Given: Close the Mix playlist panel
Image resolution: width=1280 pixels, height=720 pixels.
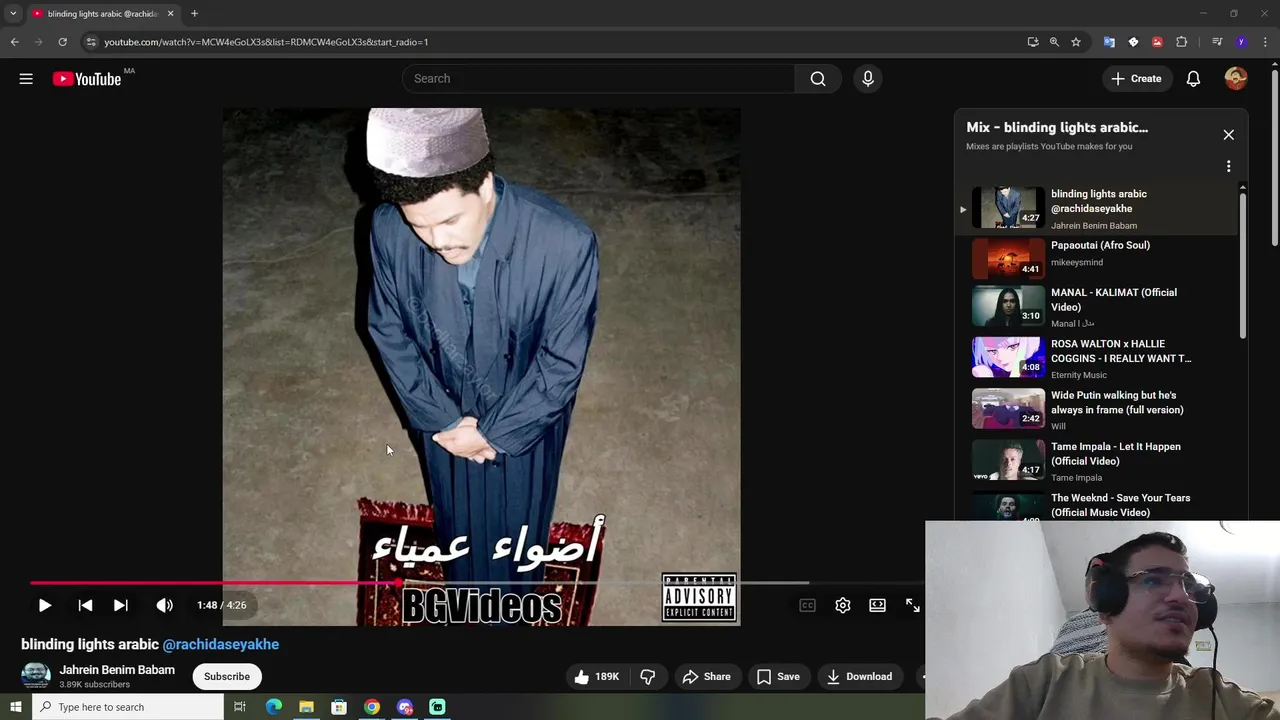Looking at the screenshot, I should pyautogui.click(x=1229, y=135).
